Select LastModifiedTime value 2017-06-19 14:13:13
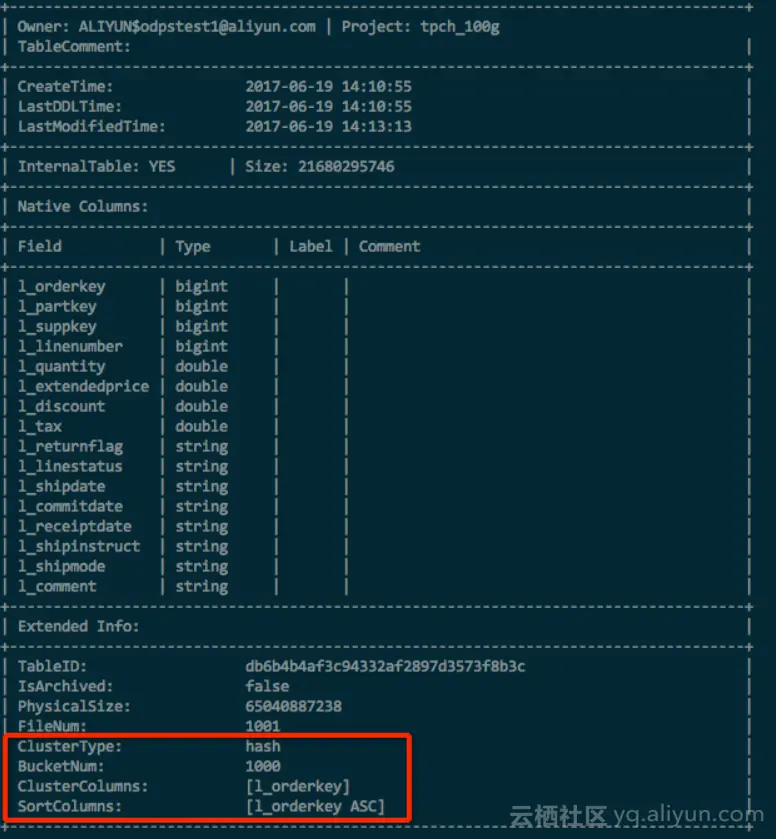The height and width of the screenshot is (839, 776). pos(329,126)
